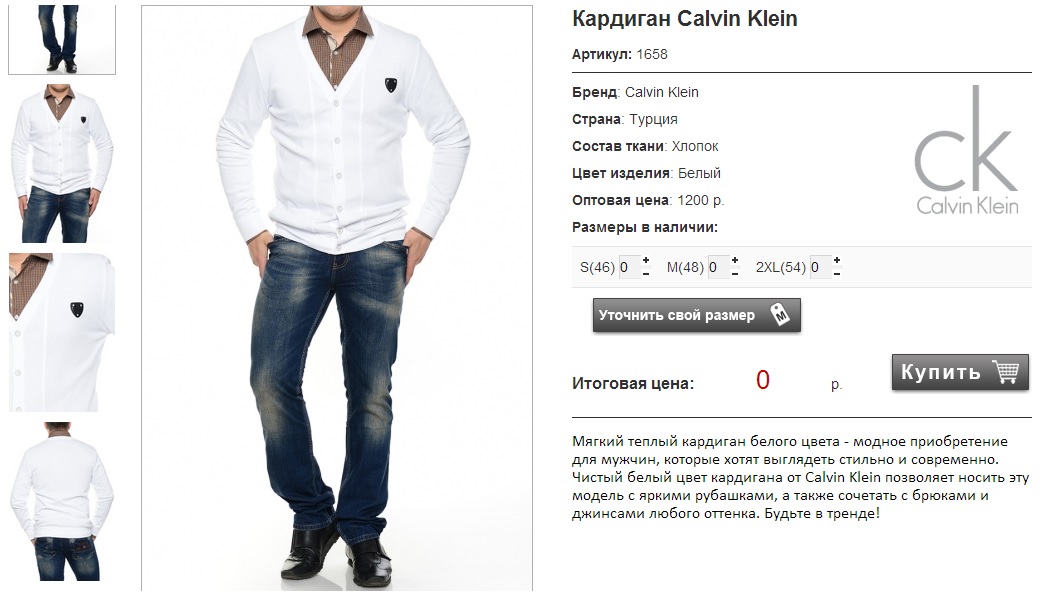Select the back view cardigan thumbnail
The height and width of the screenshot is (600, 1046).
point(62,501)
